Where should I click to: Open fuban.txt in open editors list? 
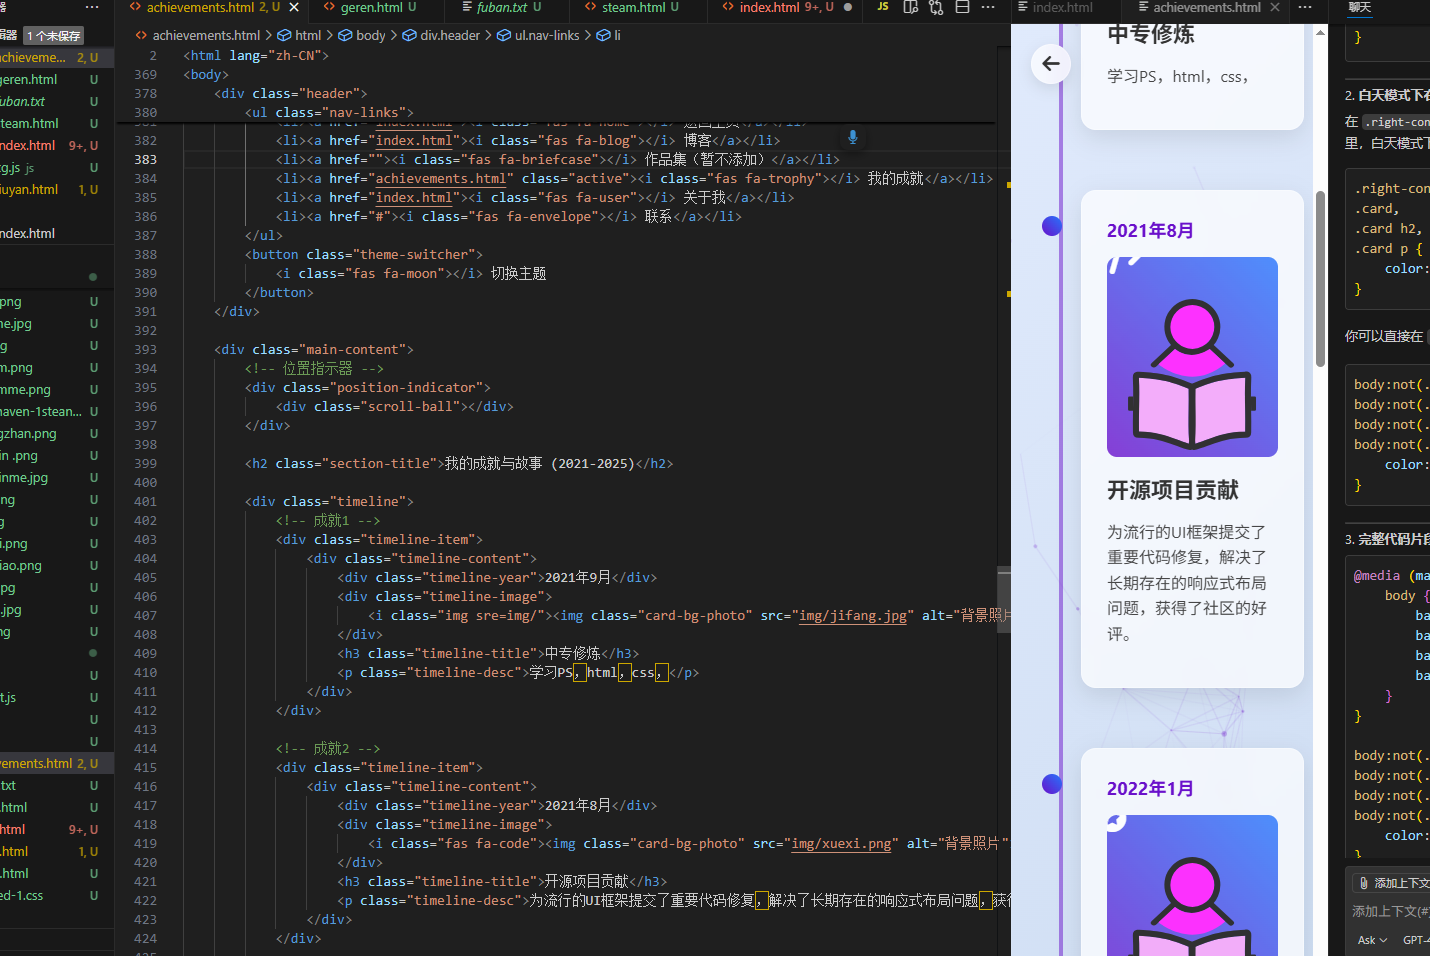57,101
